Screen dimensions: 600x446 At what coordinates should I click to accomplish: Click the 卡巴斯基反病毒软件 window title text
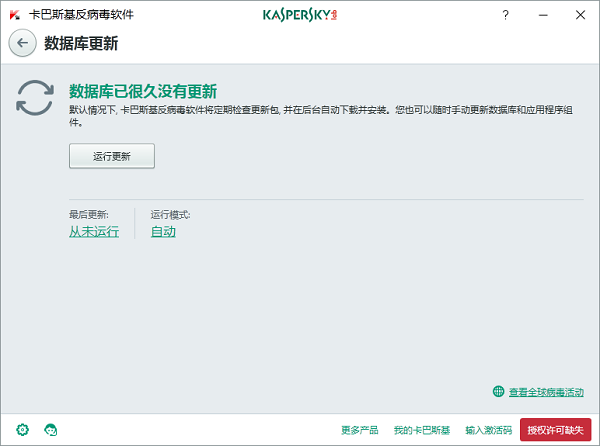tap(82, 15)
